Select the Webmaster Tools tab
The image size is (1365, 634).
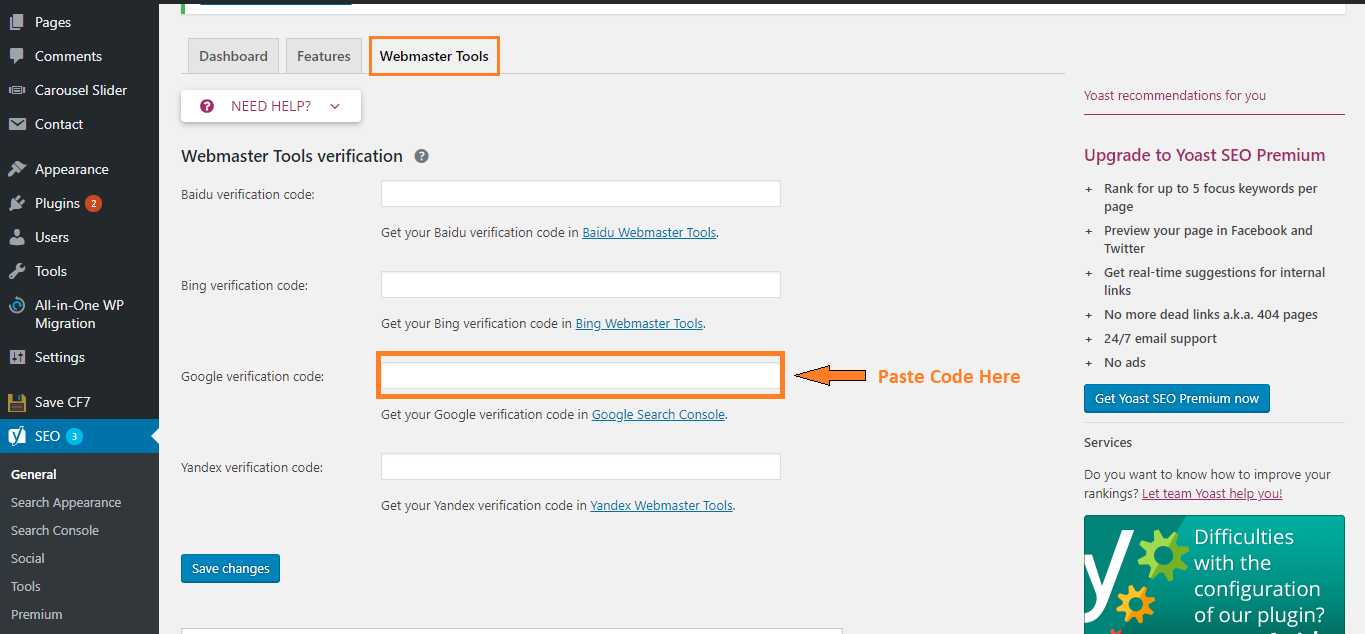click(x=434, y=56)
